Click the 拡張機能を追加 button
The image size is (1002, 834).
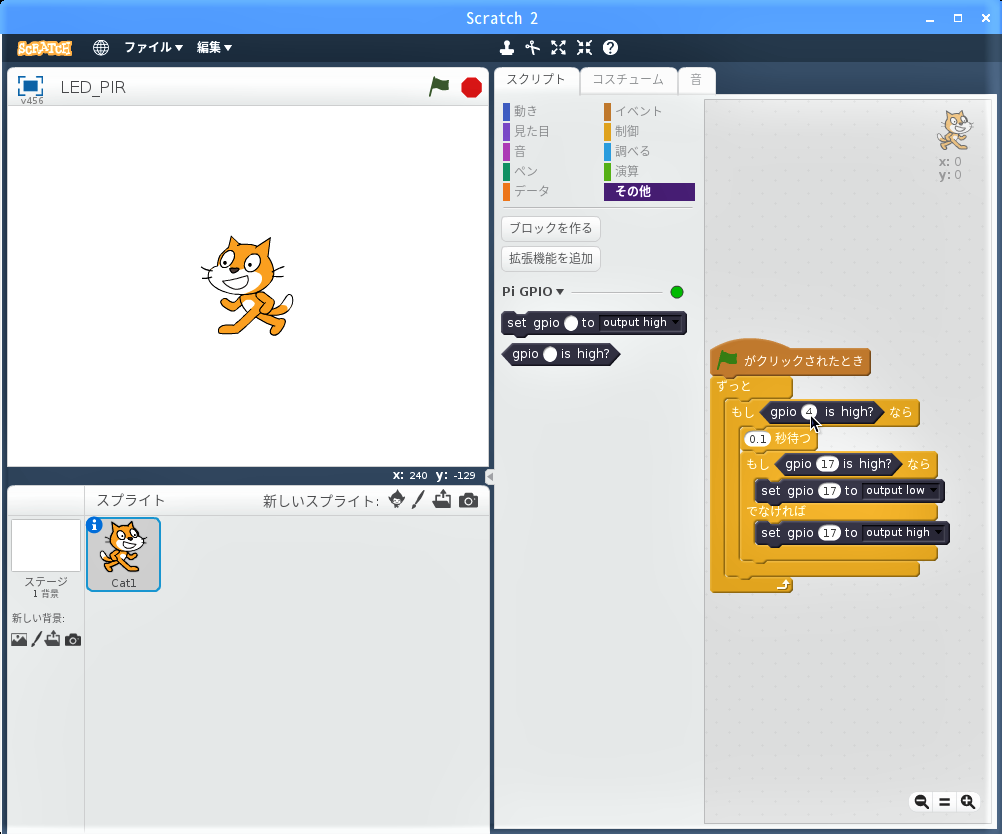551,259
